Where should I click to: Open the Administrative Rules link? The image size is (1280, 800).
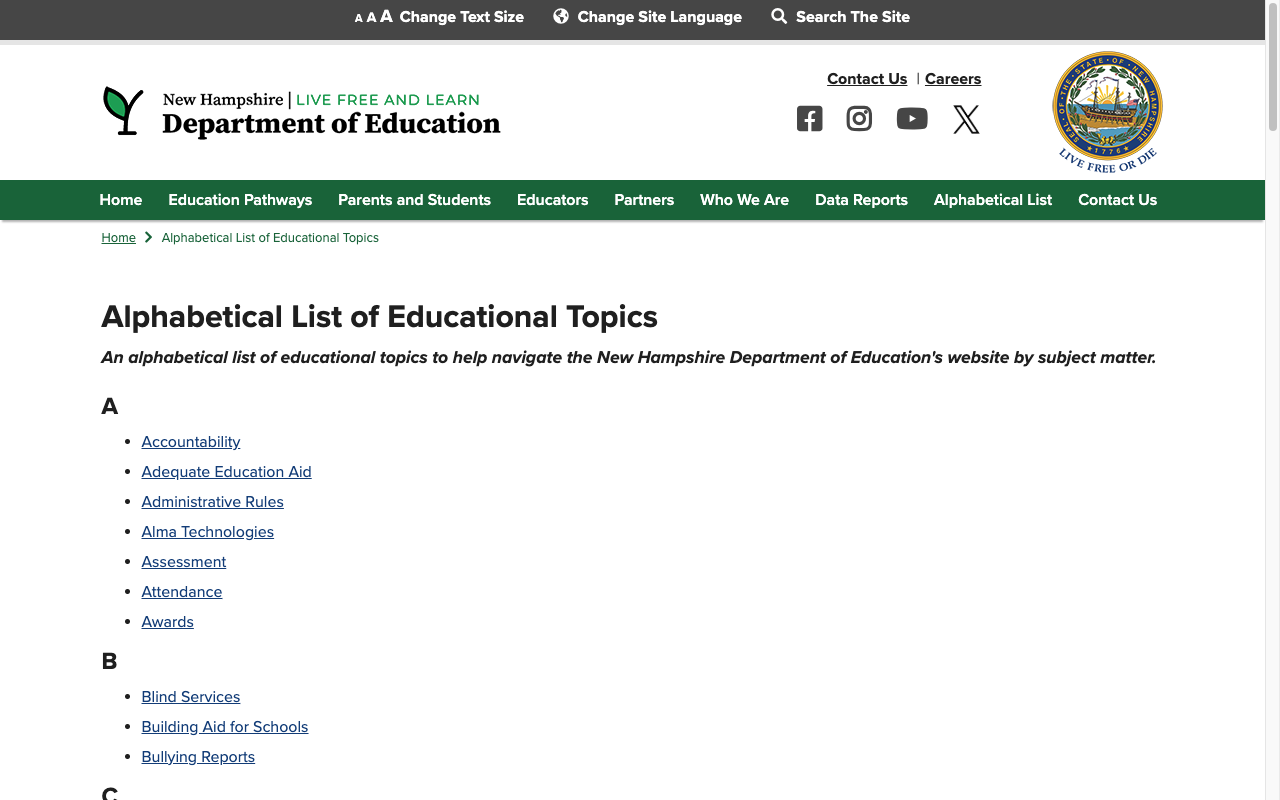click(x=212, y=502)
